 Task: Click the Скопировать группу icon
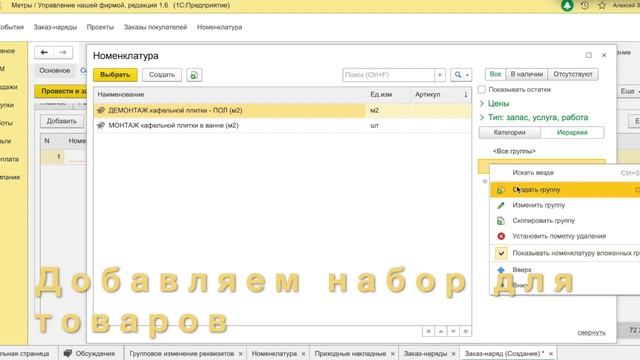tap(501, 221)
